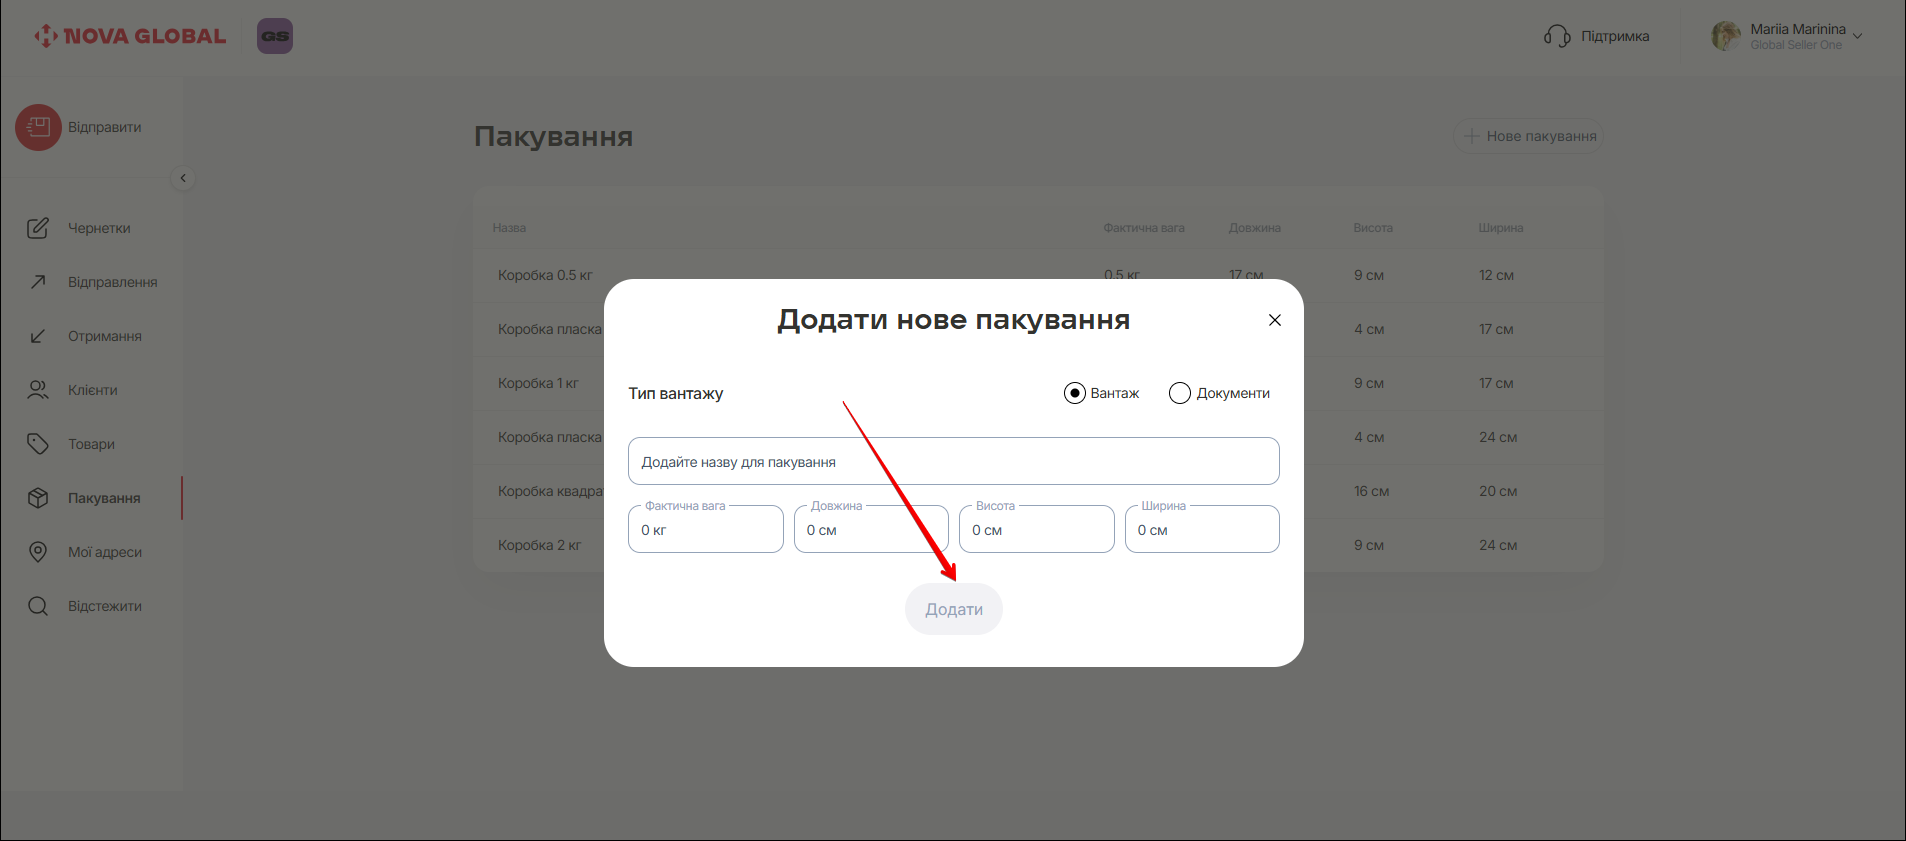Open Клієнти via the people icon
The width and height of the screenshot is (1906, 841).
pos(38,390)
